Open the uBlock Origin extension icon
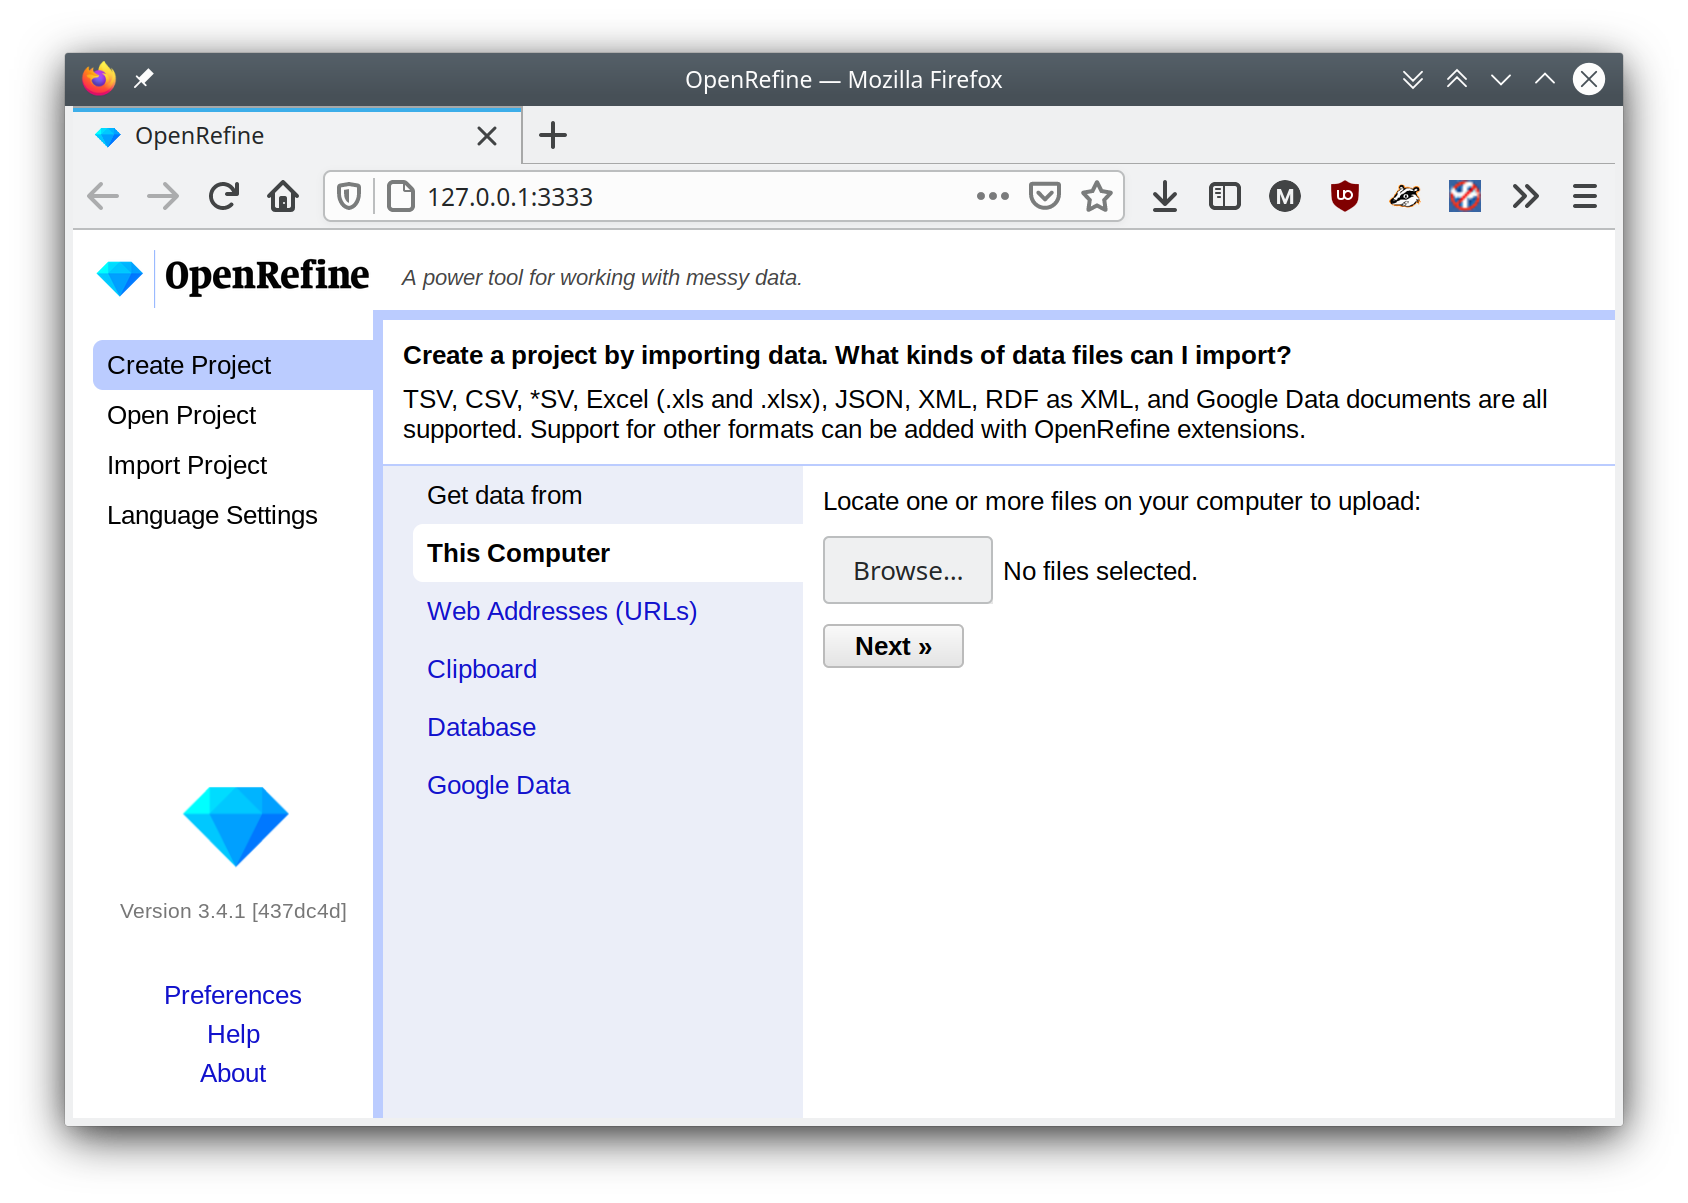 pyautogui.click(x=1344, y=196)
